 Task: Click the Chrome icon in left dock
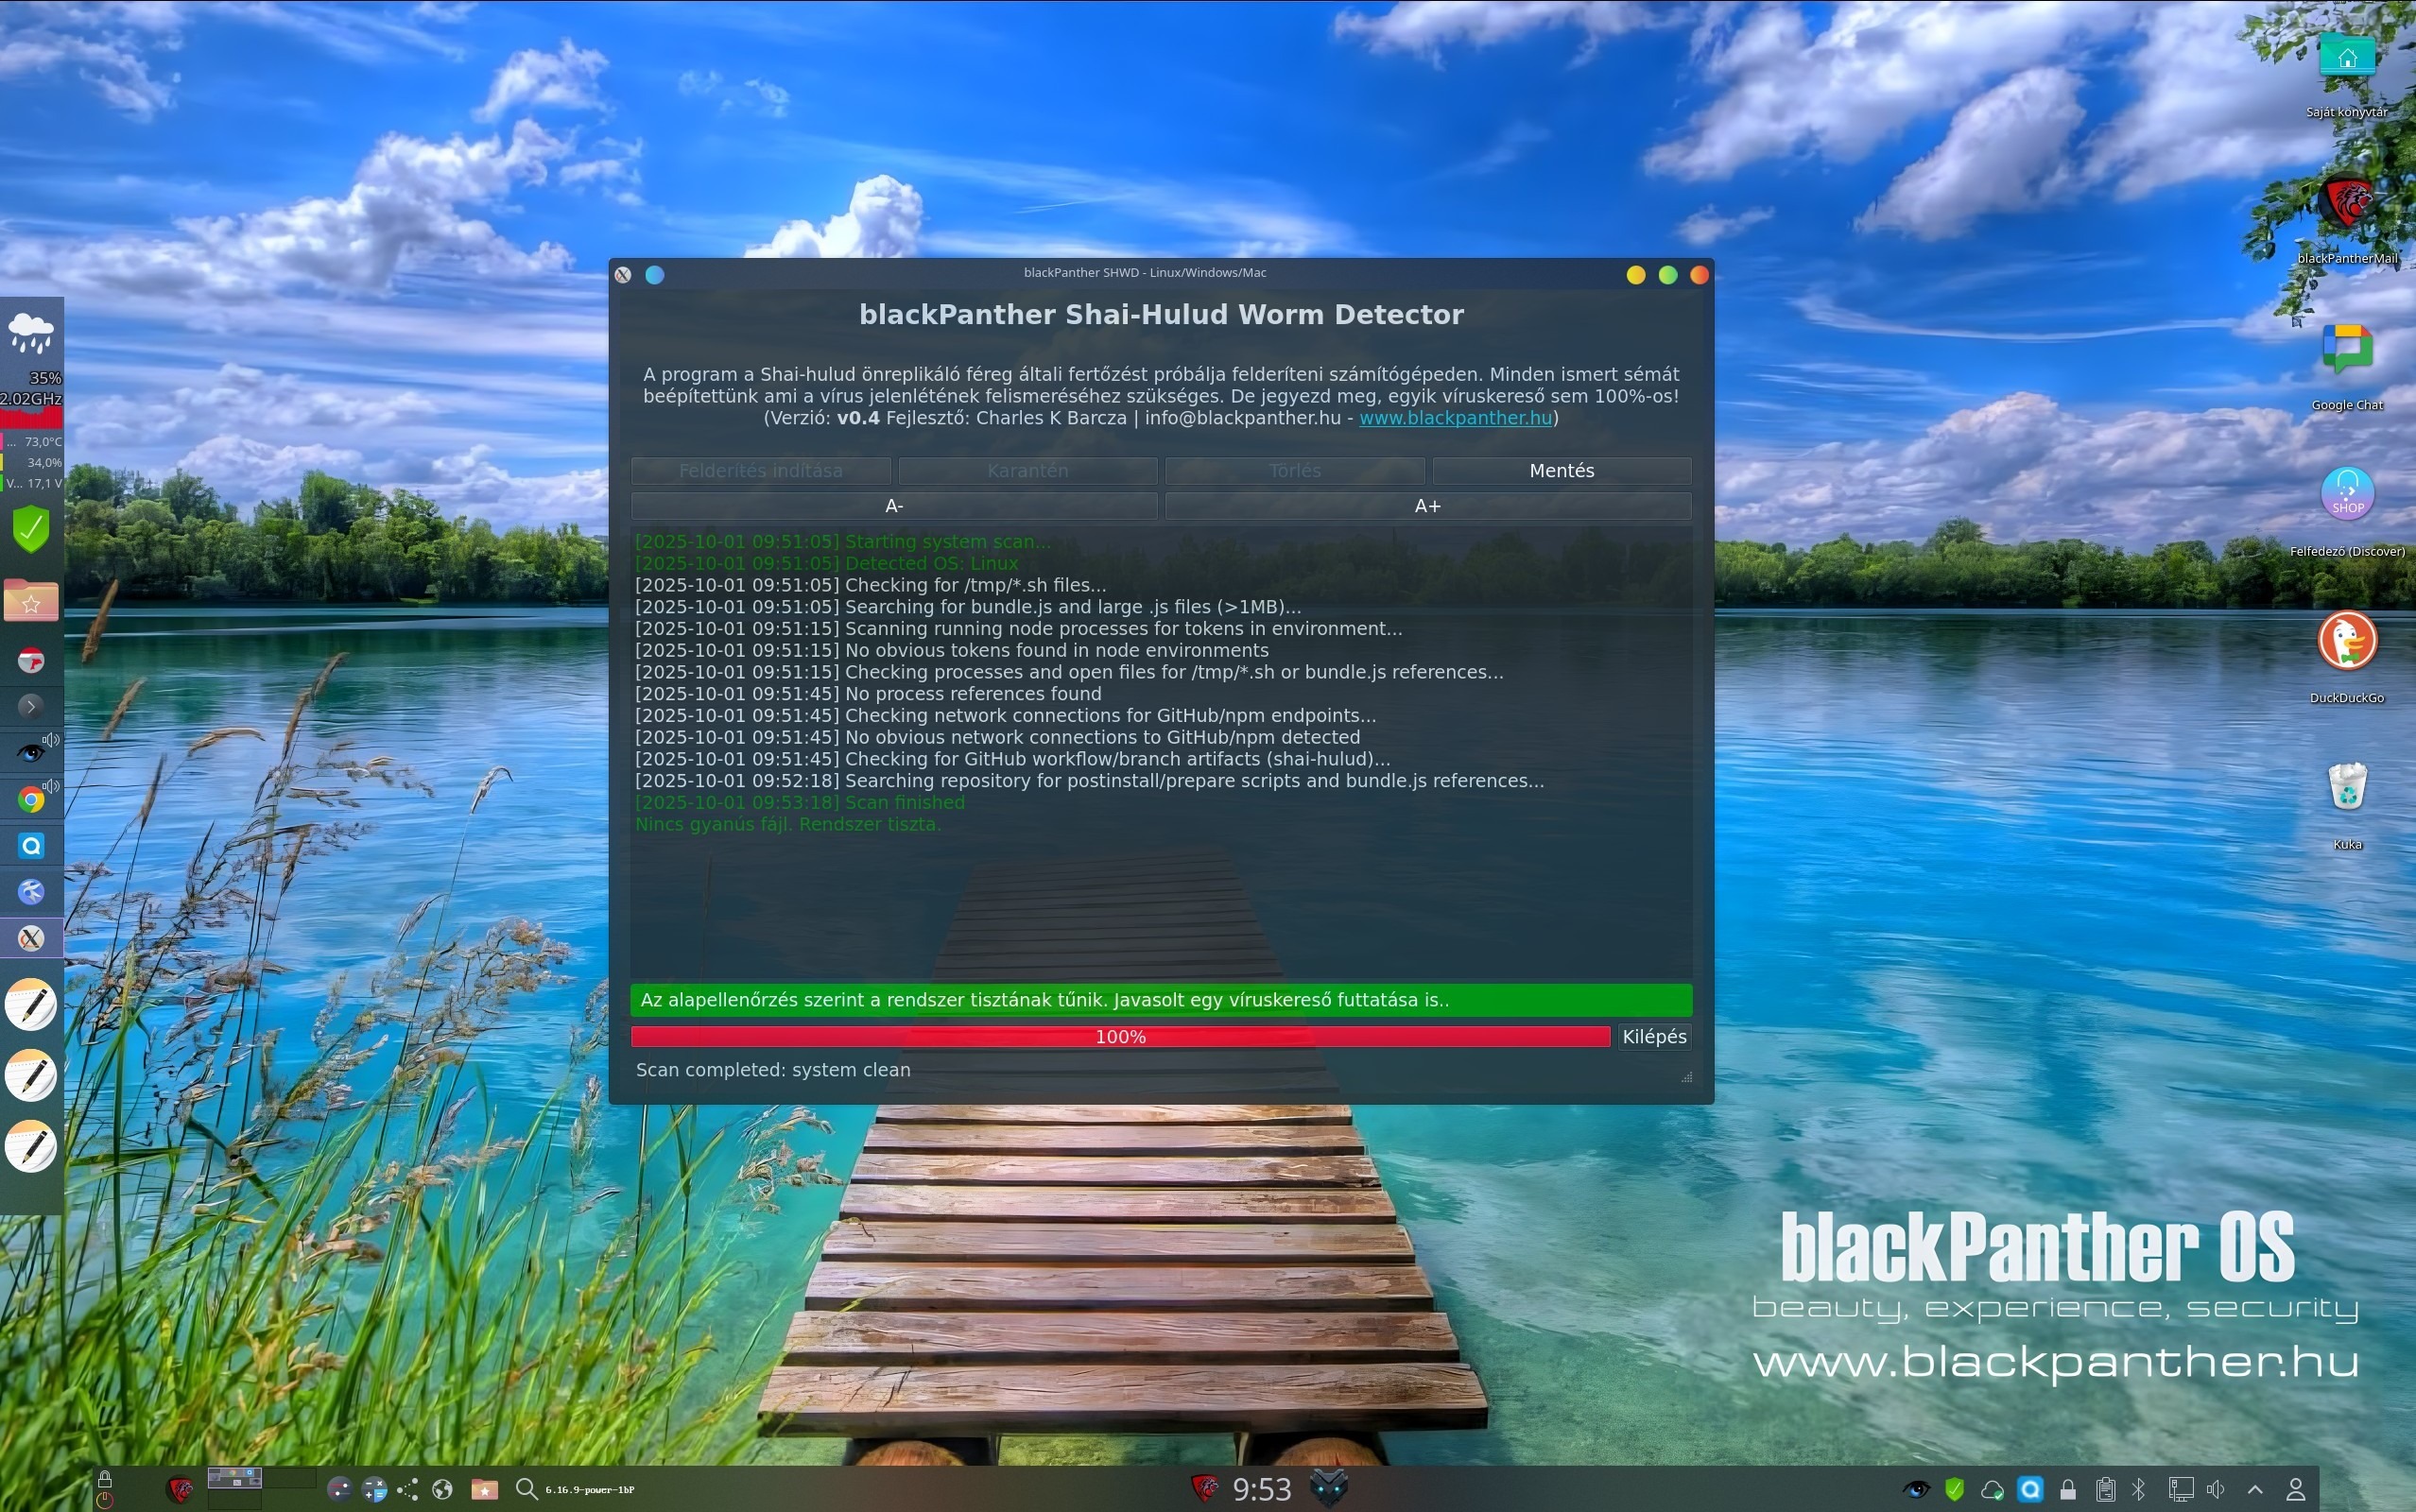tap(31, 800)
